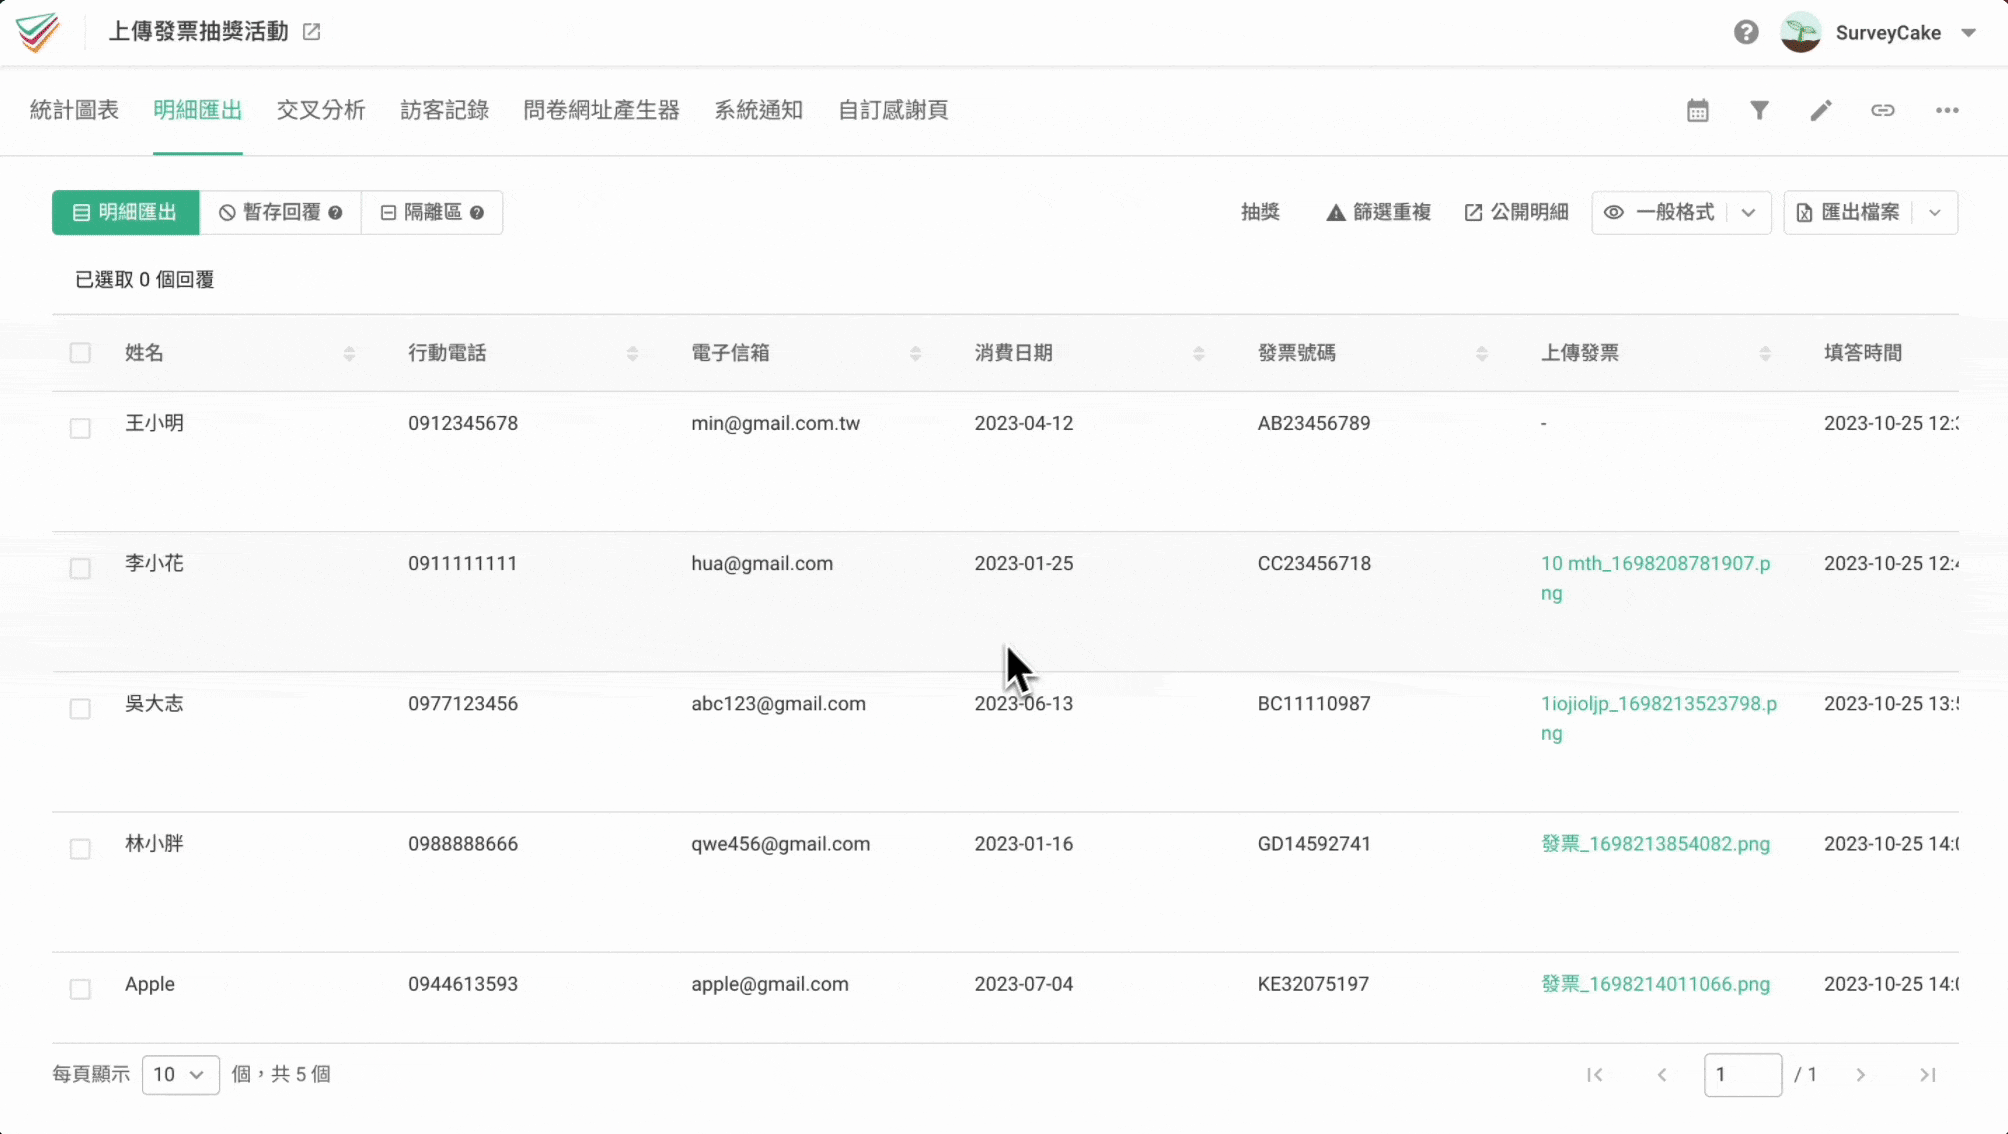Go to the 訪客記錄 tab

click(x=445, y=110)
